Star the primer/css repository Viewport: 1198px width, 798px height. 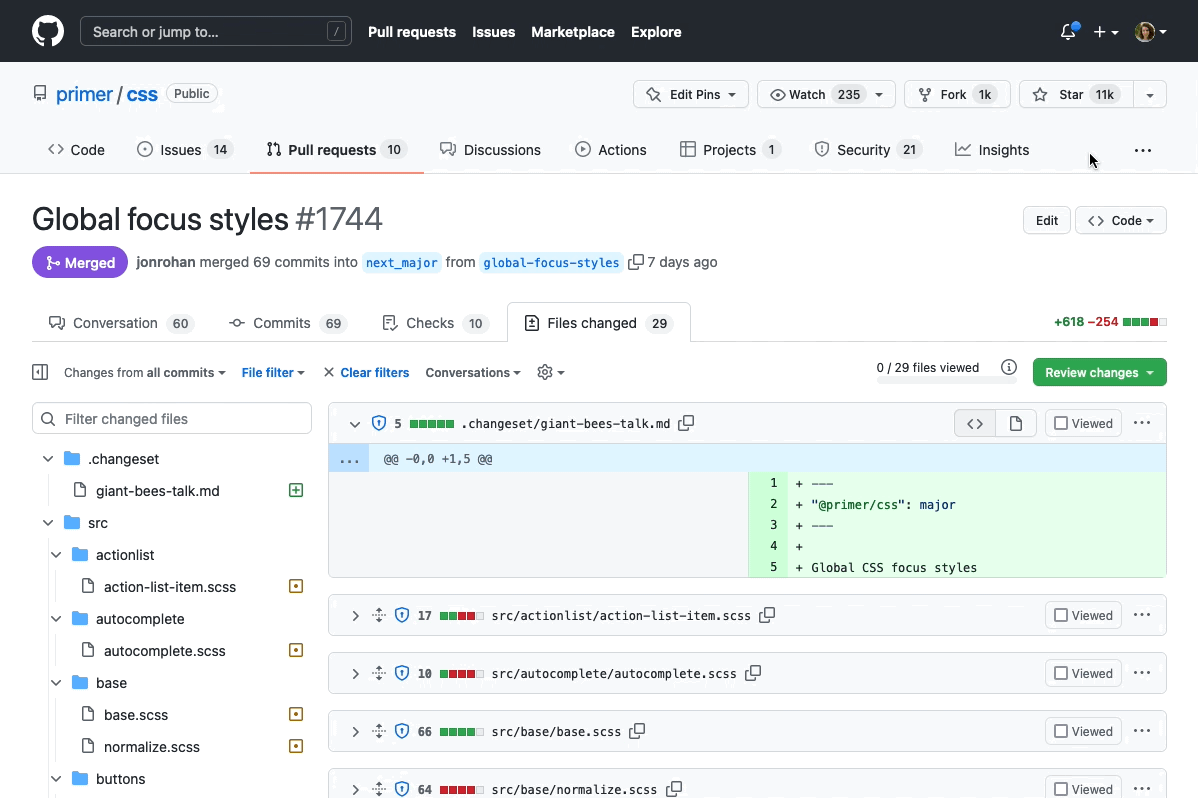pos(1076,94)
